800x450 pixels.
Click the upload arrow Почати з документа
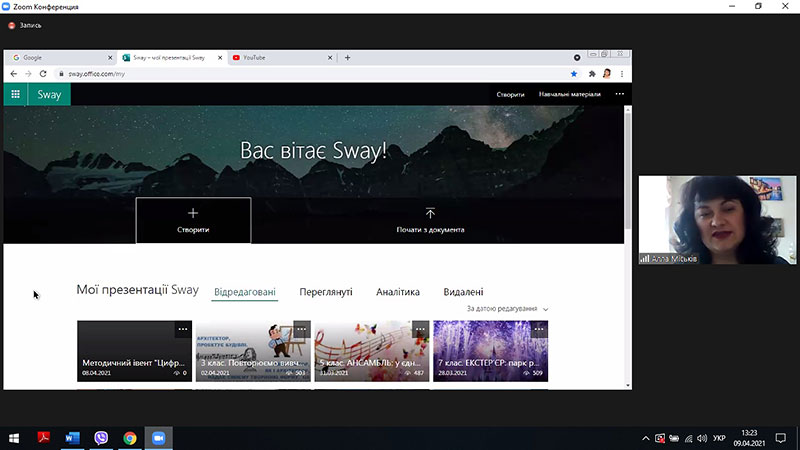[430, 220]
